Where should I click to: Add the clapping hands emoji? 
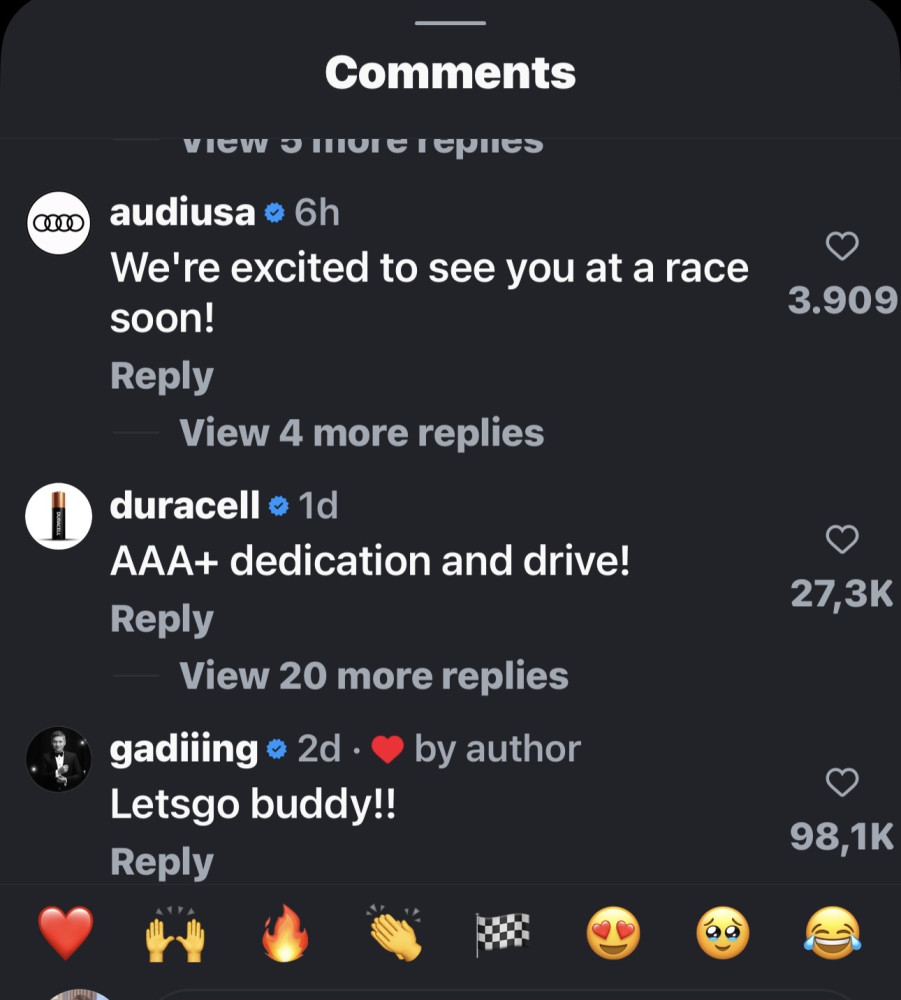point(395,932)
